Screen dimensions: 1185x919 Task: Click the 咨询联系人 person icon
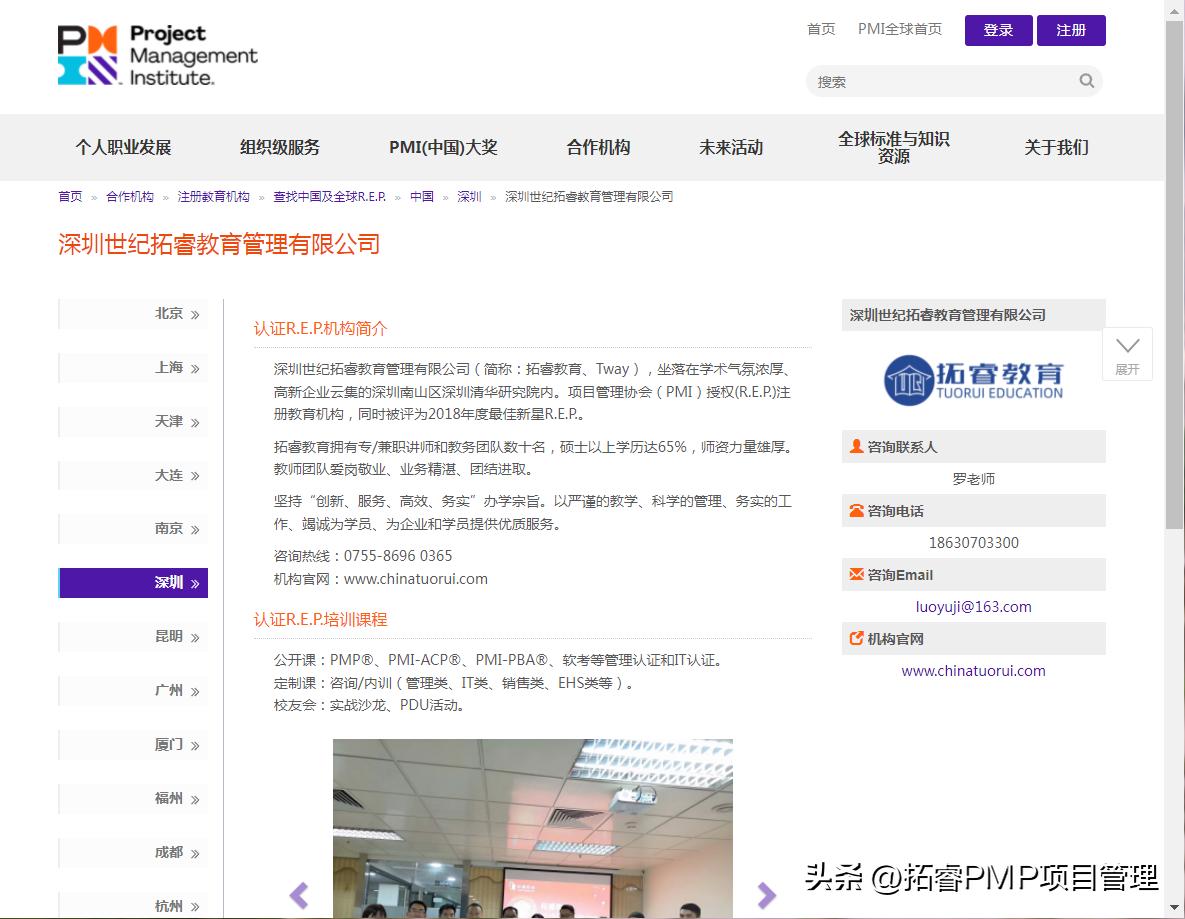coord(858,447)
